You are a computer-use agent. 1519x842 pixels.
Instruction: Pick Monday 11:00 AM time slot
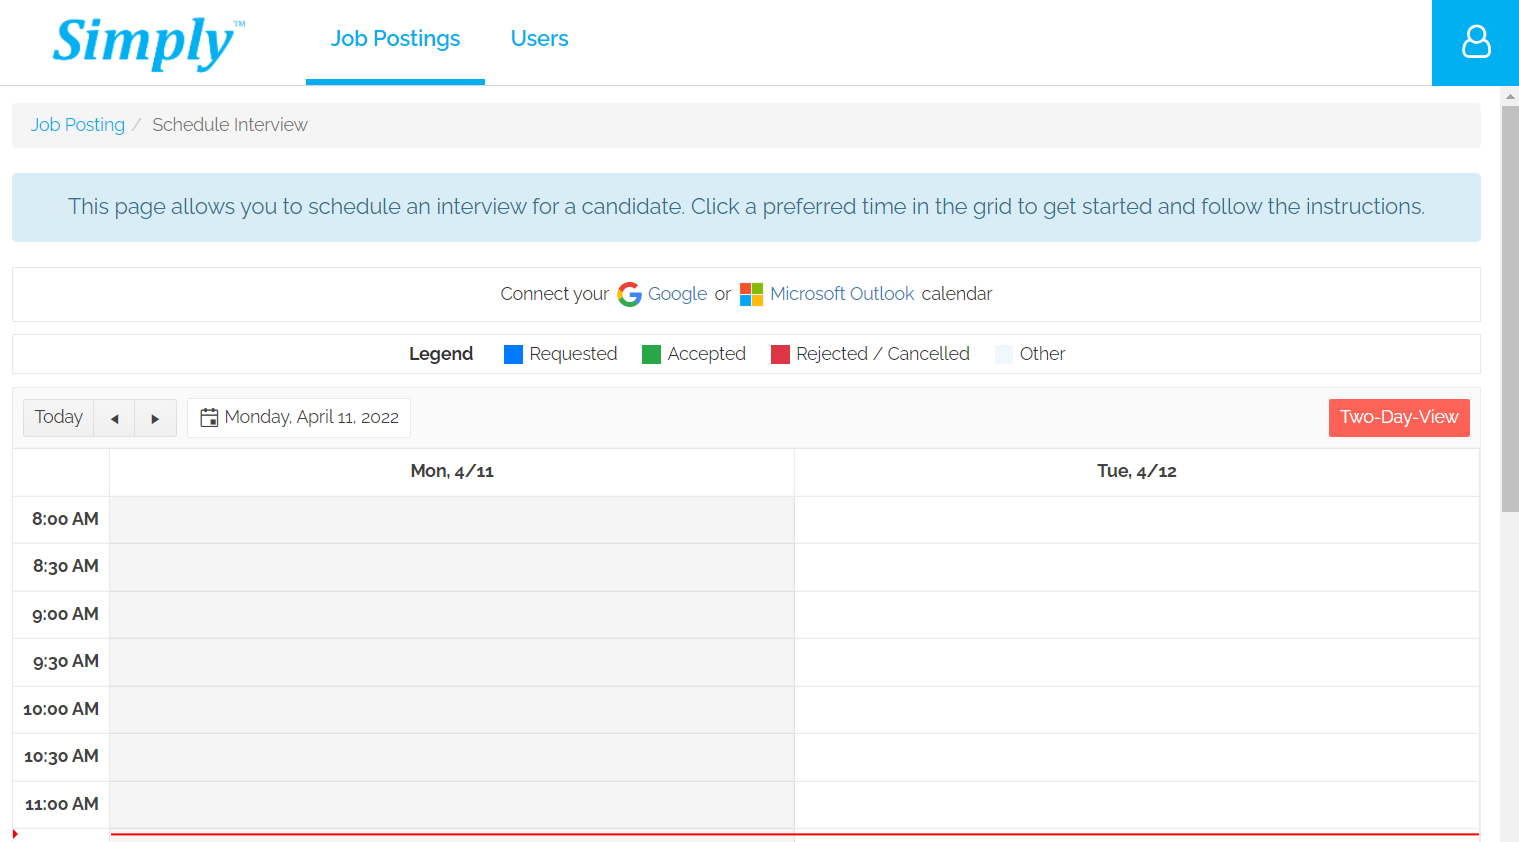pyautogui.click(x=452, y=805)
